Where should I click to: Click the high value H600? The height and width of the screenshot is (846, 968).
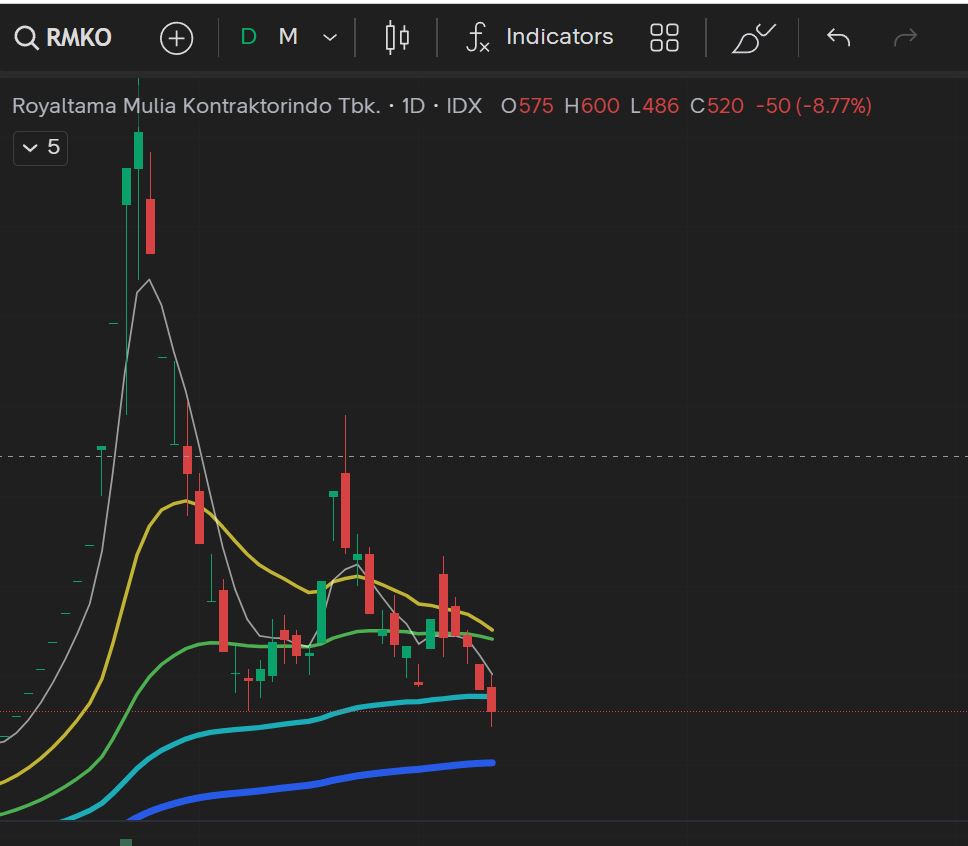[x=592, y=106]
